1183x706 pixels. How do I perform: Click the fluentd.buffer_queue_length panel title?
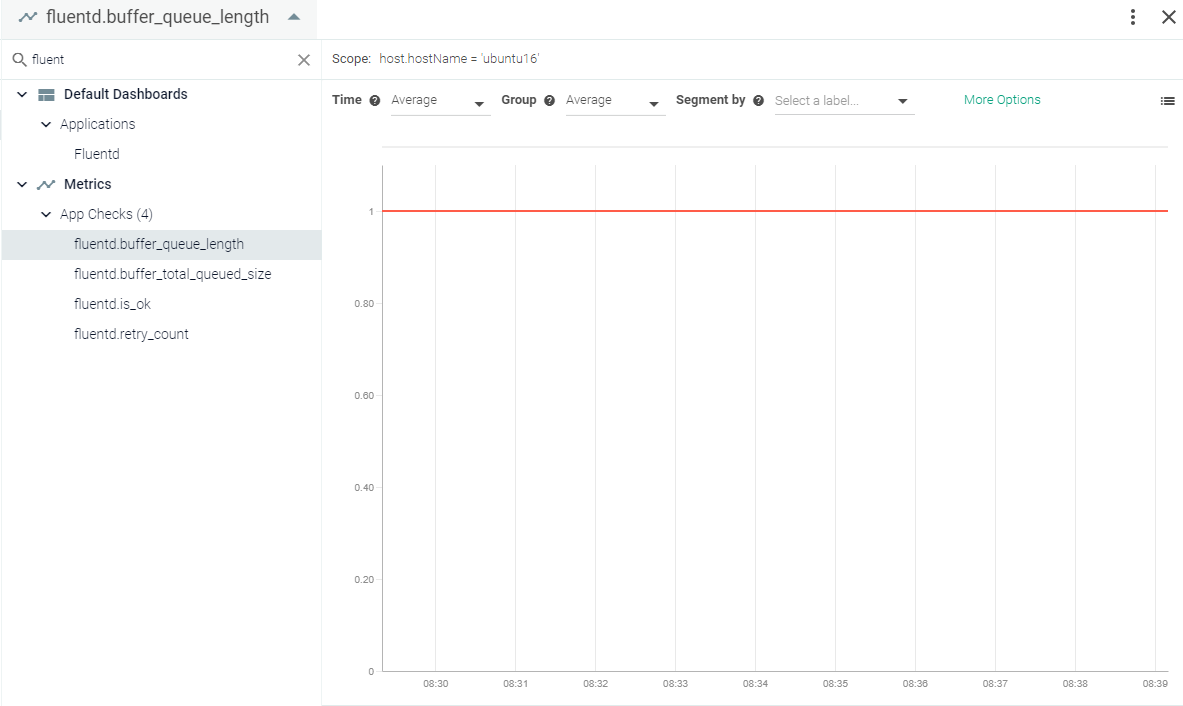158,17
